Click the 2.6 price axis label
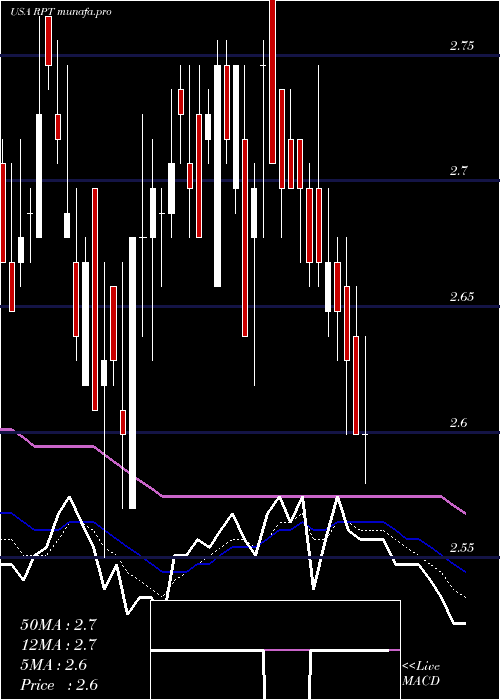The height and width of the screenshot is (700, 500). tap(458, 422)
